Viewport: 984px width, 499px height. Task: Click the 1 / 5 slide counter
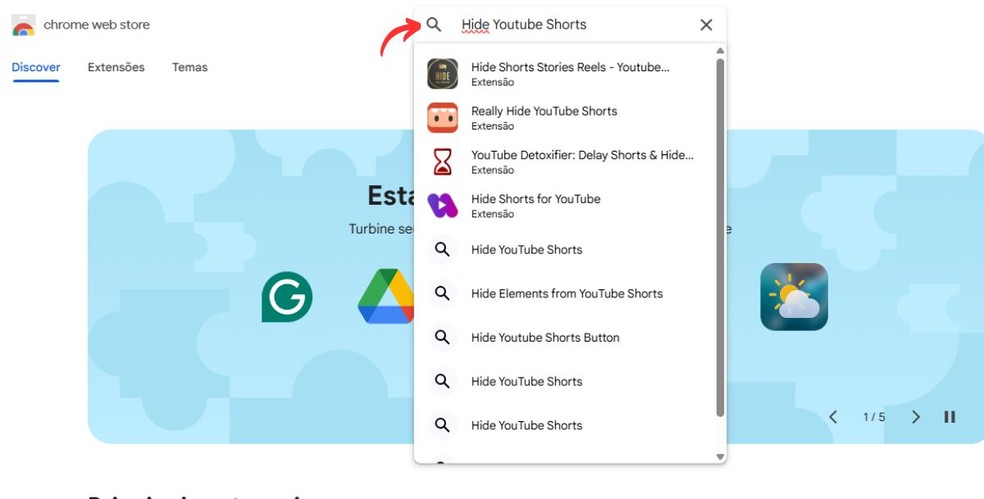874,417
